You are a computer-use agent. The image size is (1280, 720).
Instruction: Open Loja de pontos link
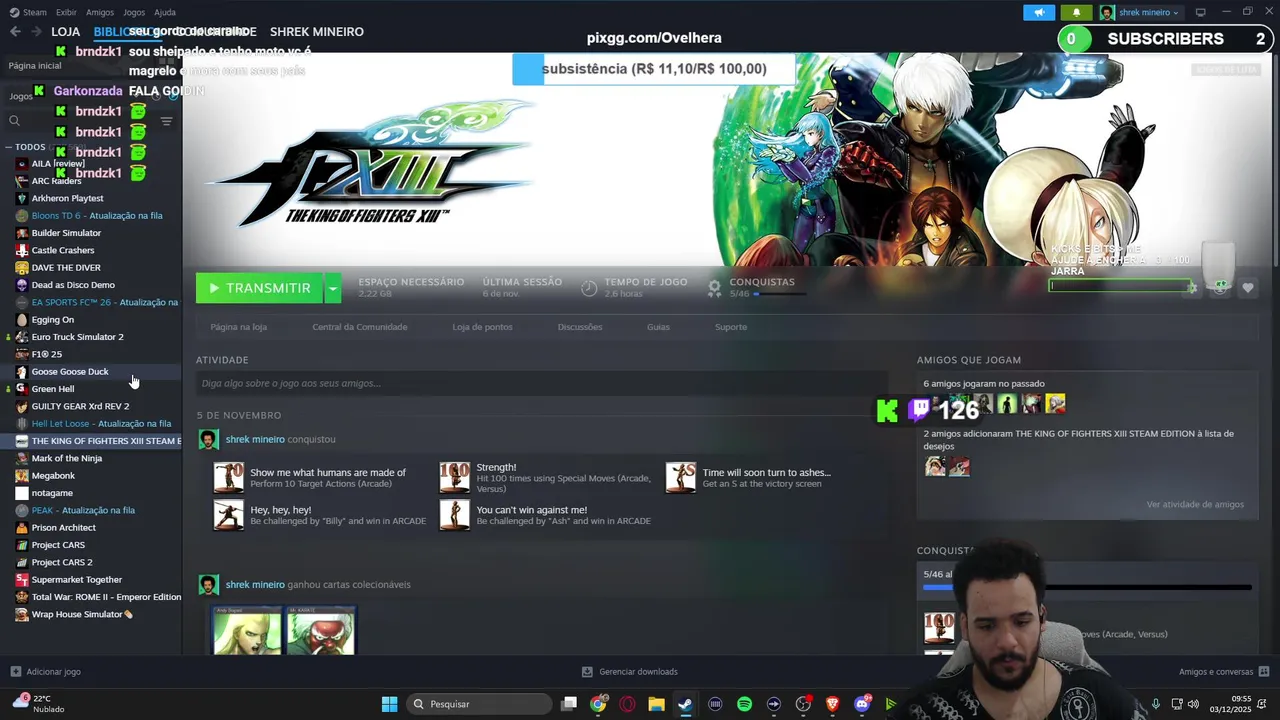pyautogui.click(x=482, y=327)
